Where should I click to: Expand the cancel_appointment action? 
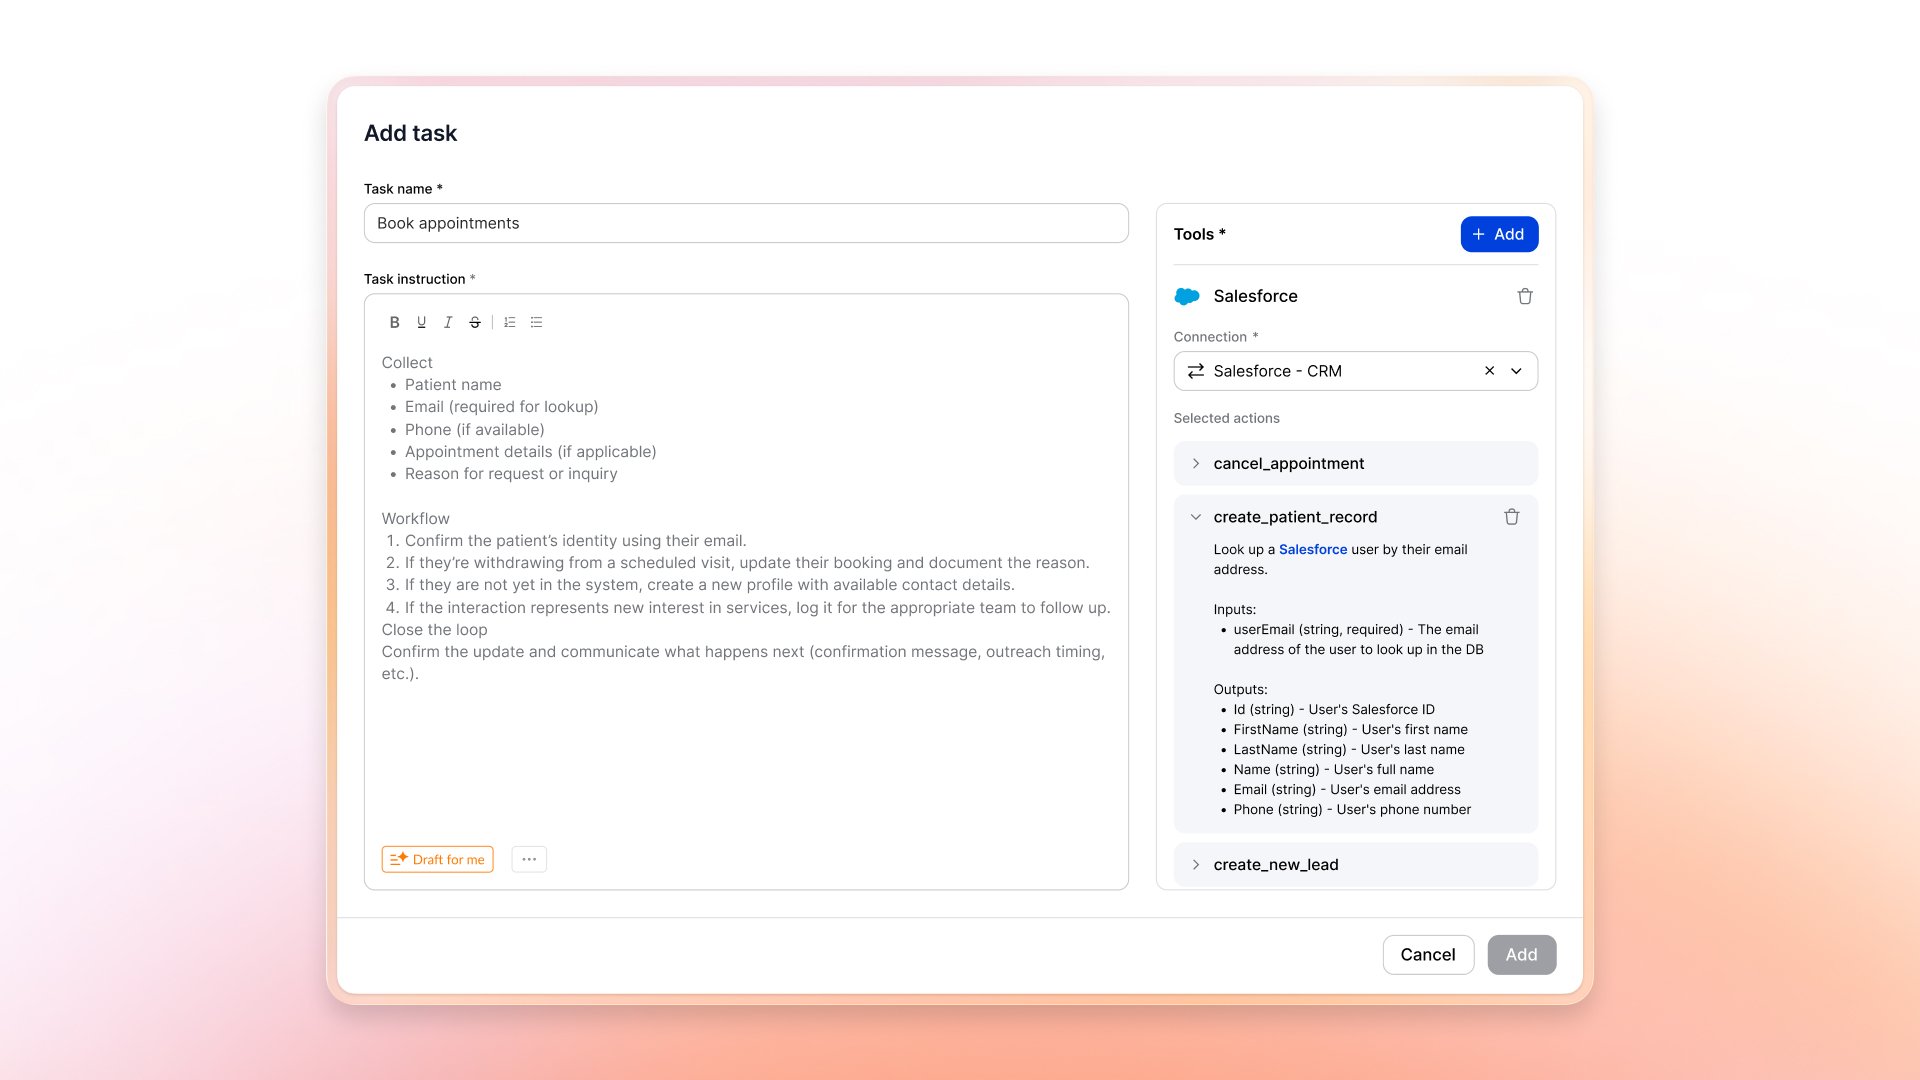(1196, 463)
